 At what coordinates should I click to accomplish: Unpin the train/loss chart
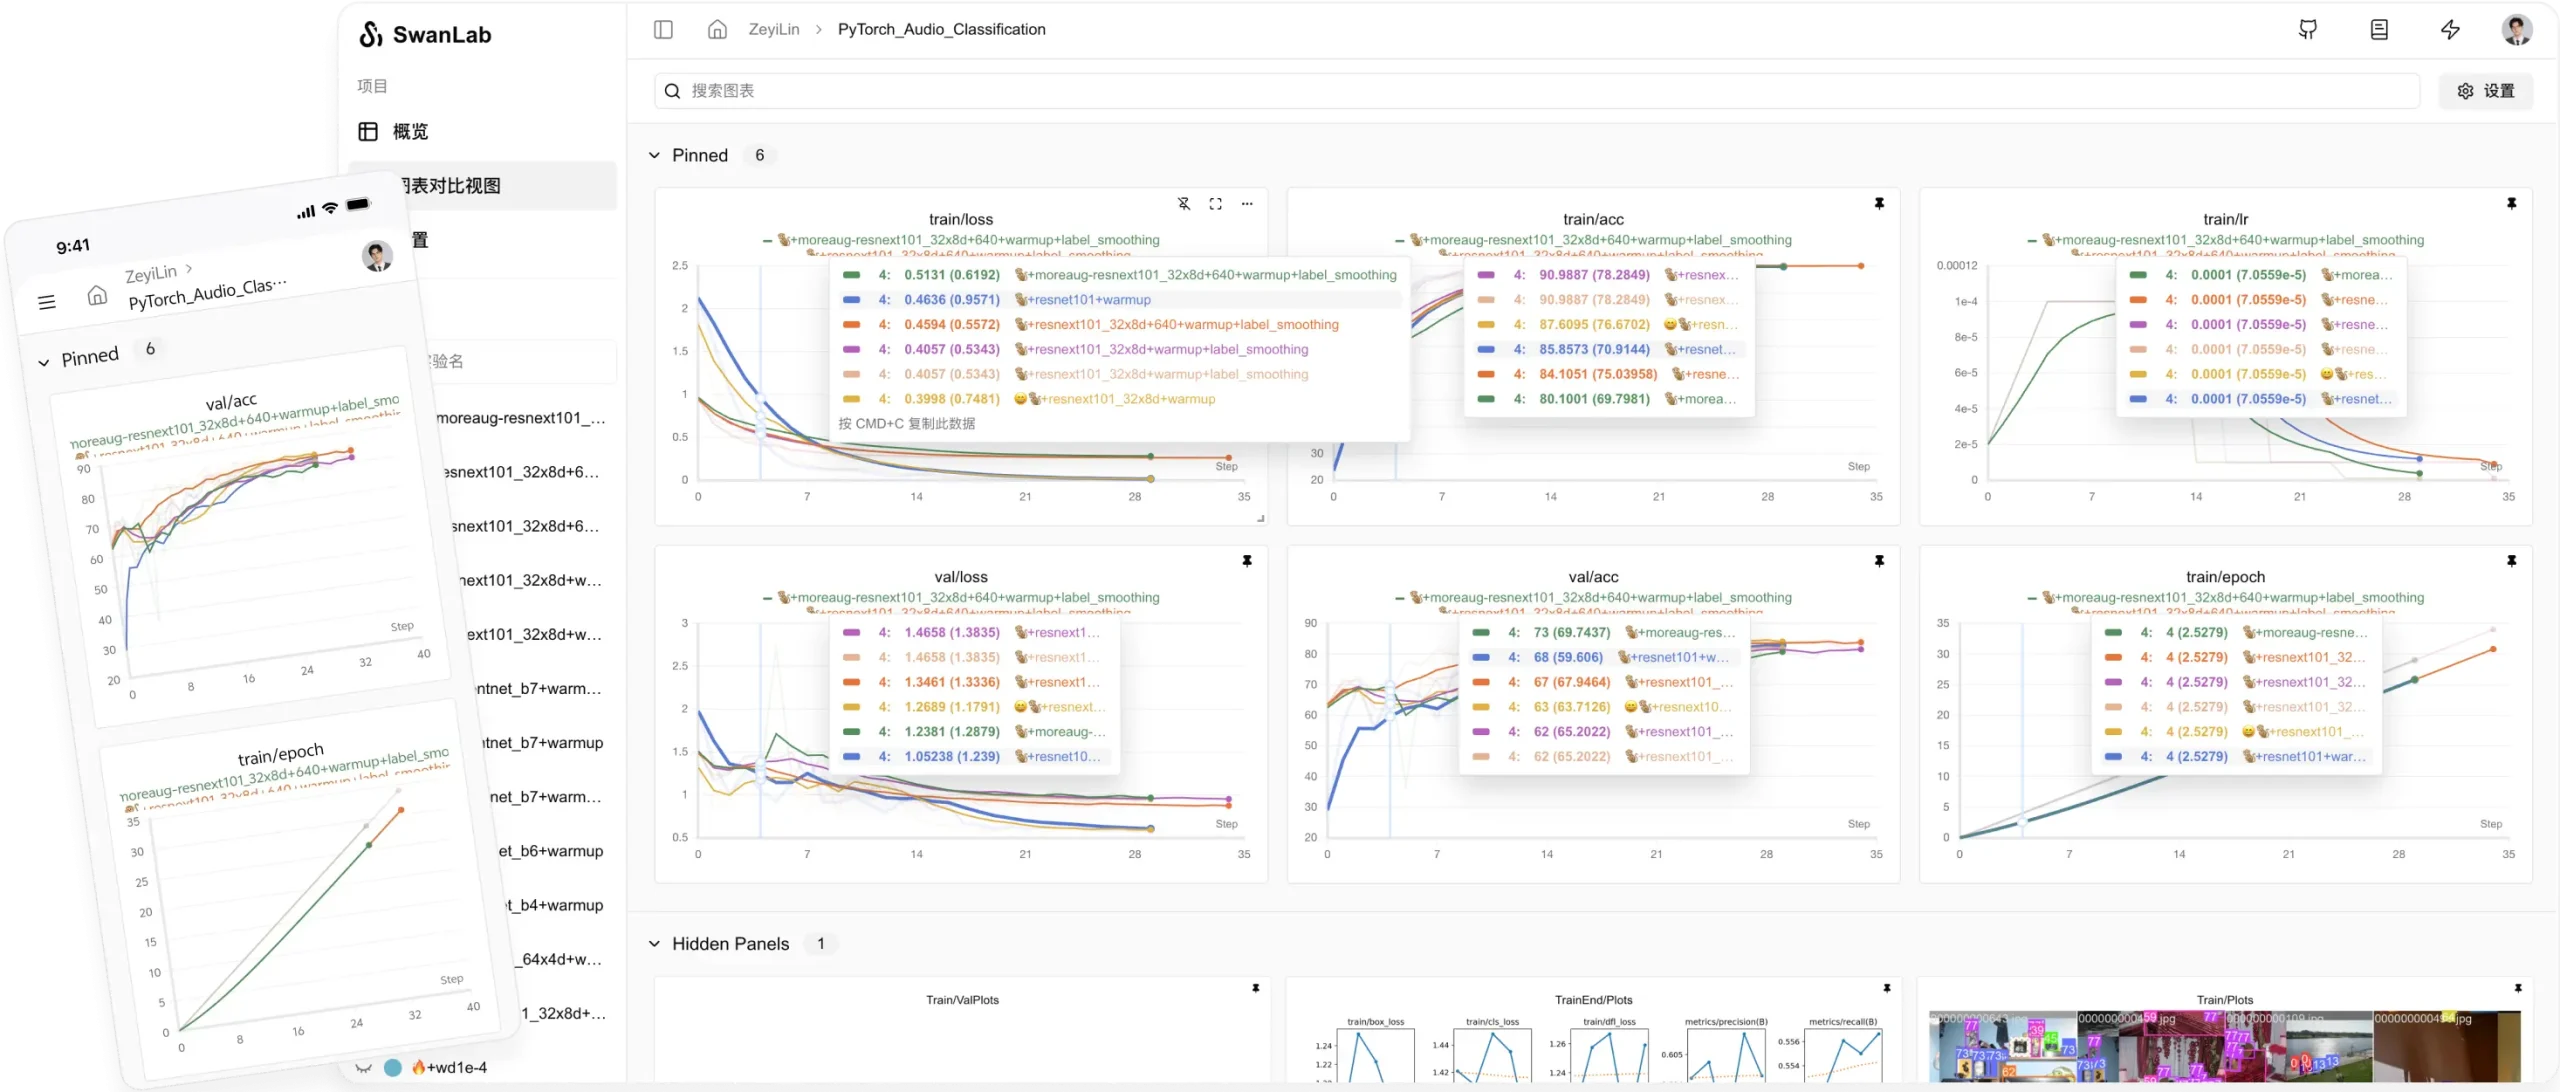click(x=1184, y=203)
